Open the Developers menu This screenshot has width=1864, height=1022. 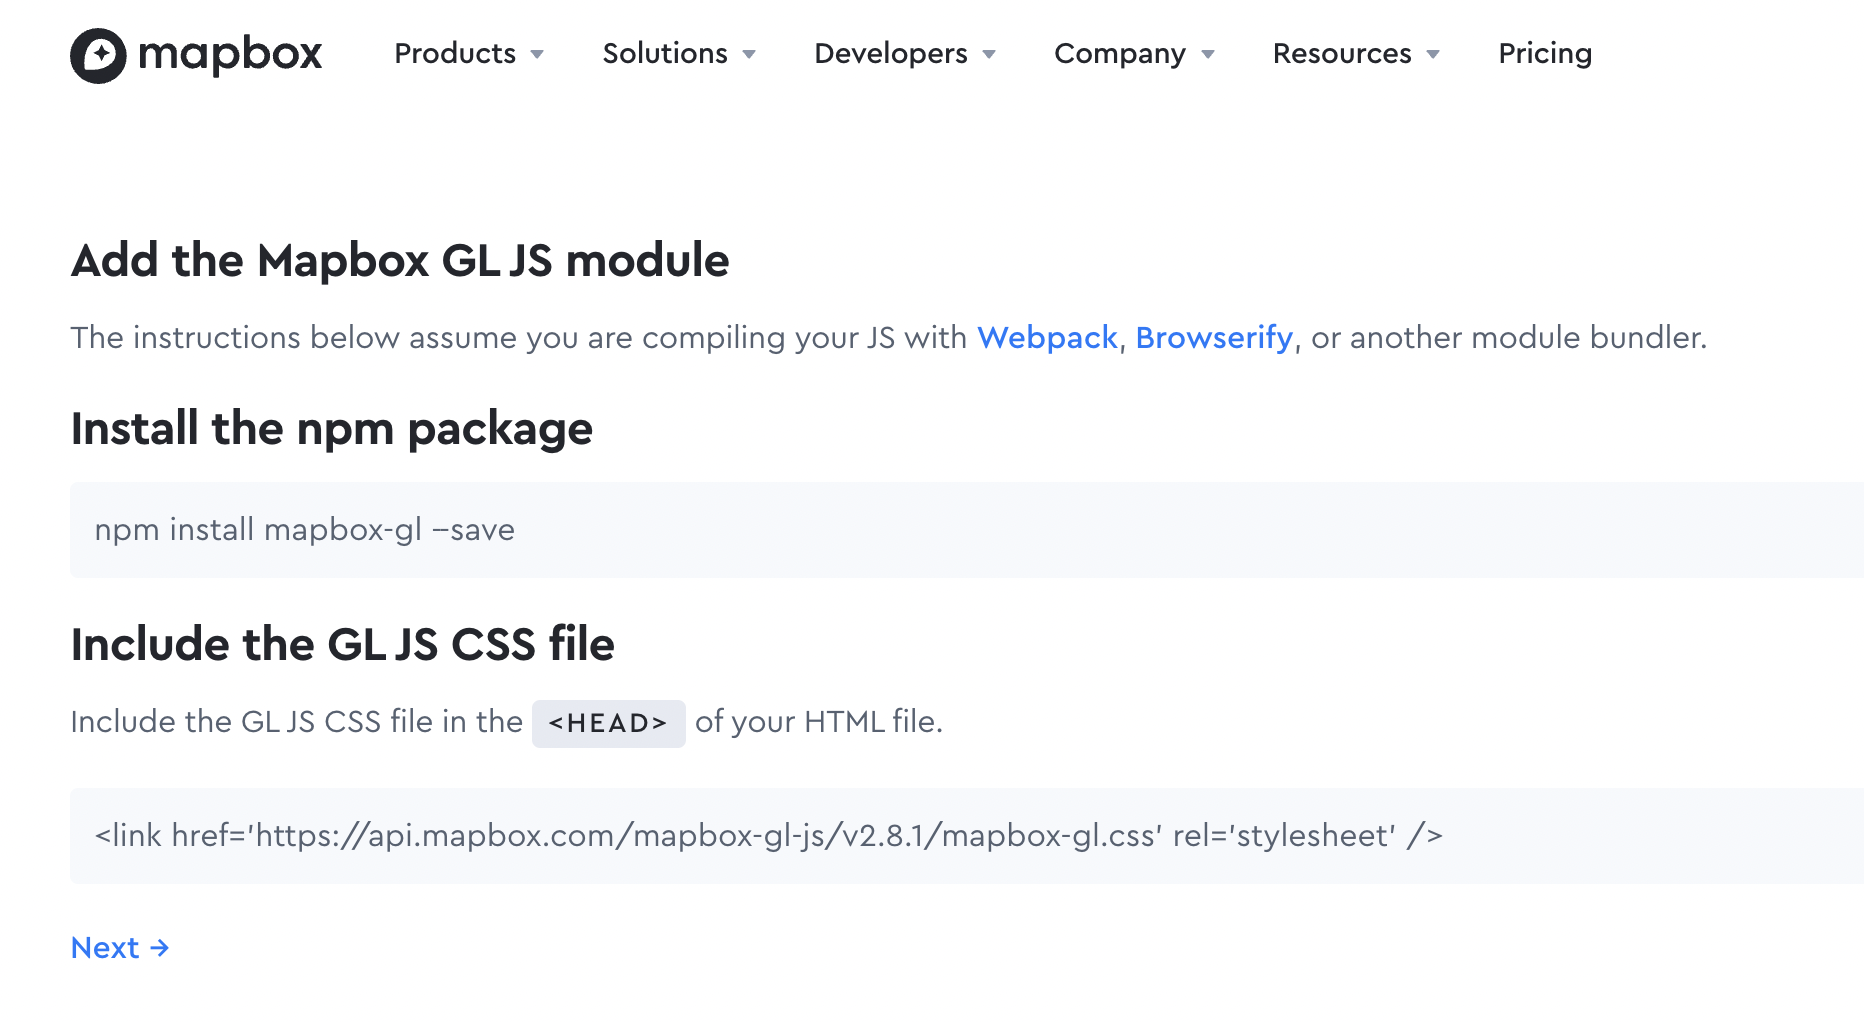click(x=891, y=53)
